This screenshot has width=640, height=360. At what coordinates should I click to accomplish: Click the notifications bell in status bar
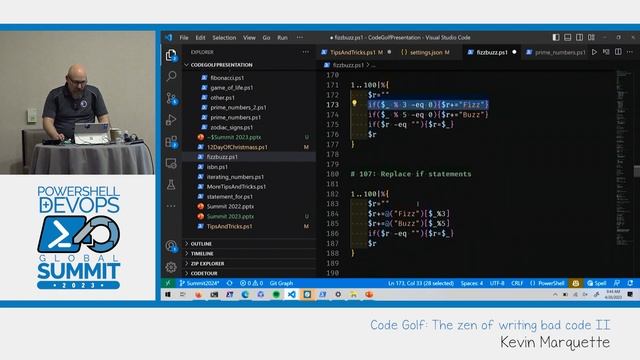click(x=631, y=283)
